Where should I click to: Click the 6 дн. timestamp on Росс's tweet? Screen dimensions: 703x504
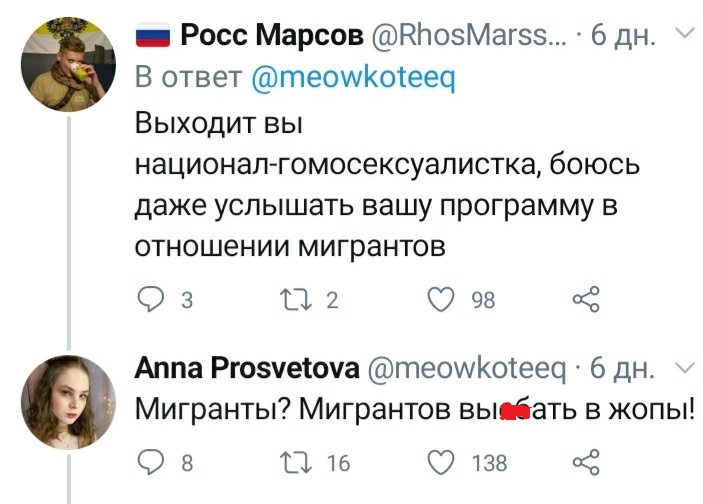tap(623, 39)
